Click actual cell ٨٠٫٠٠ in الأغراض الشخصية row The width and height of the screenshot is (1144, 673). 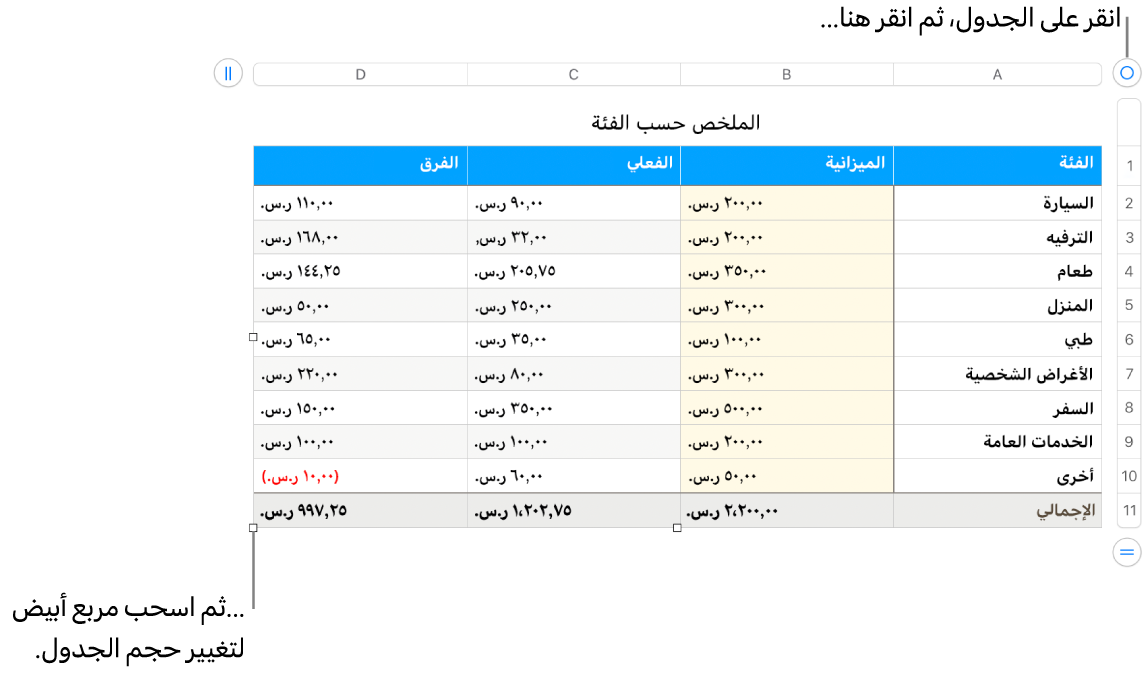point(573,374)
